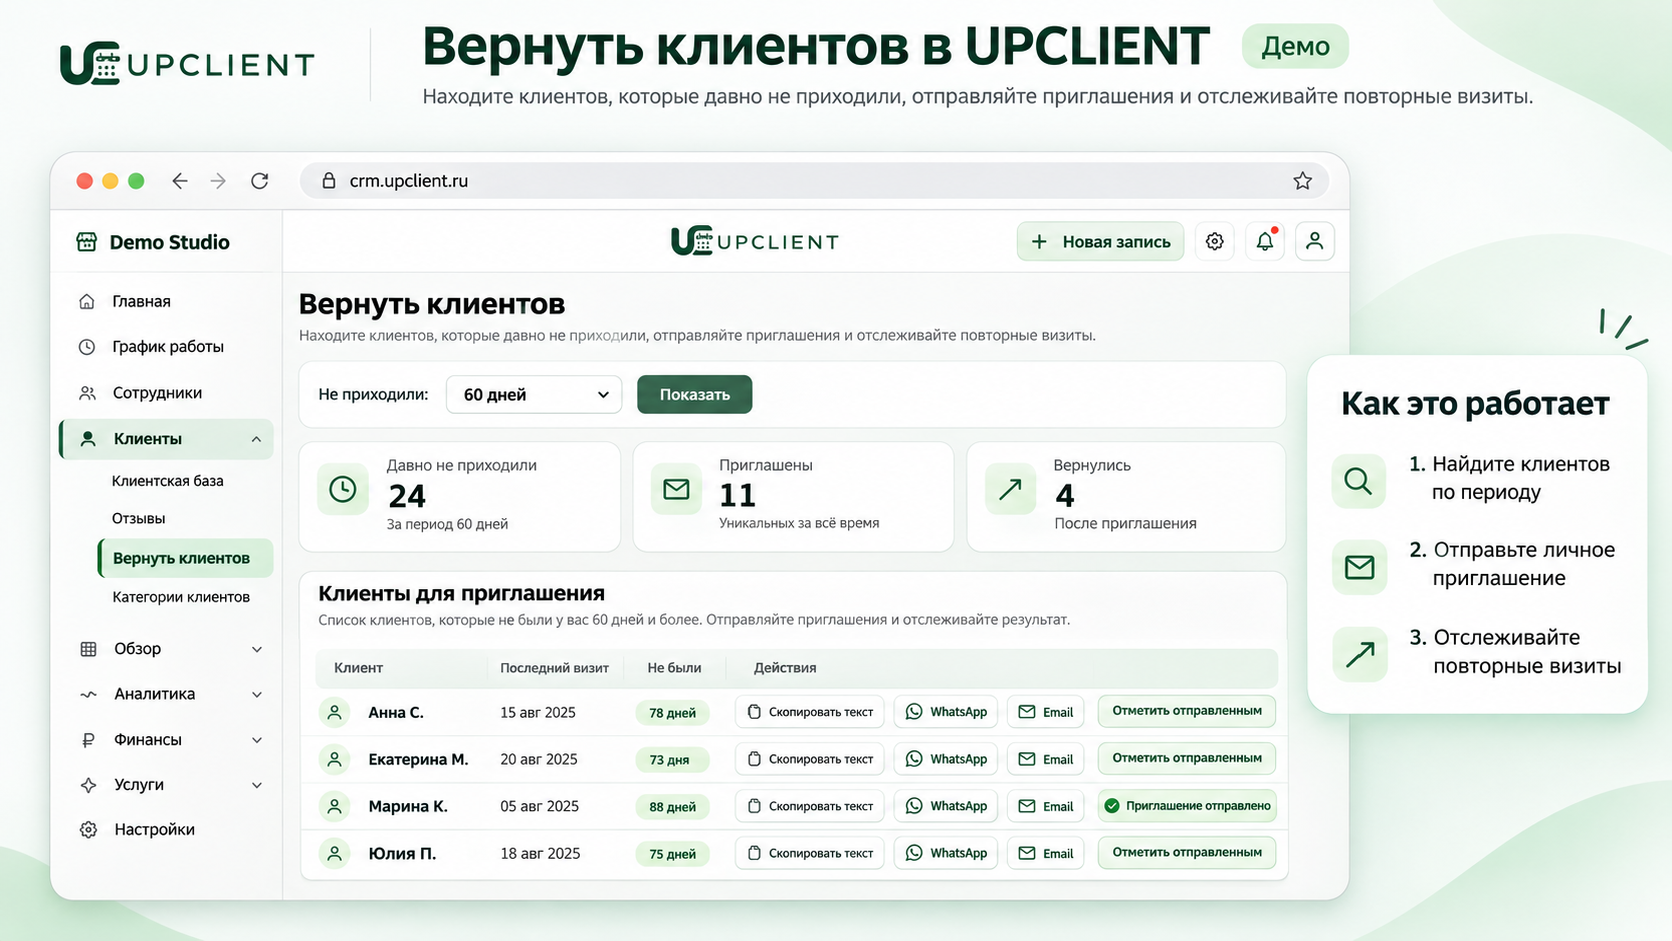The height and width of the screenshot is (941, 1672).
Task: Expand the Финансы sidebar section
Action: click(x=257, y=740)
